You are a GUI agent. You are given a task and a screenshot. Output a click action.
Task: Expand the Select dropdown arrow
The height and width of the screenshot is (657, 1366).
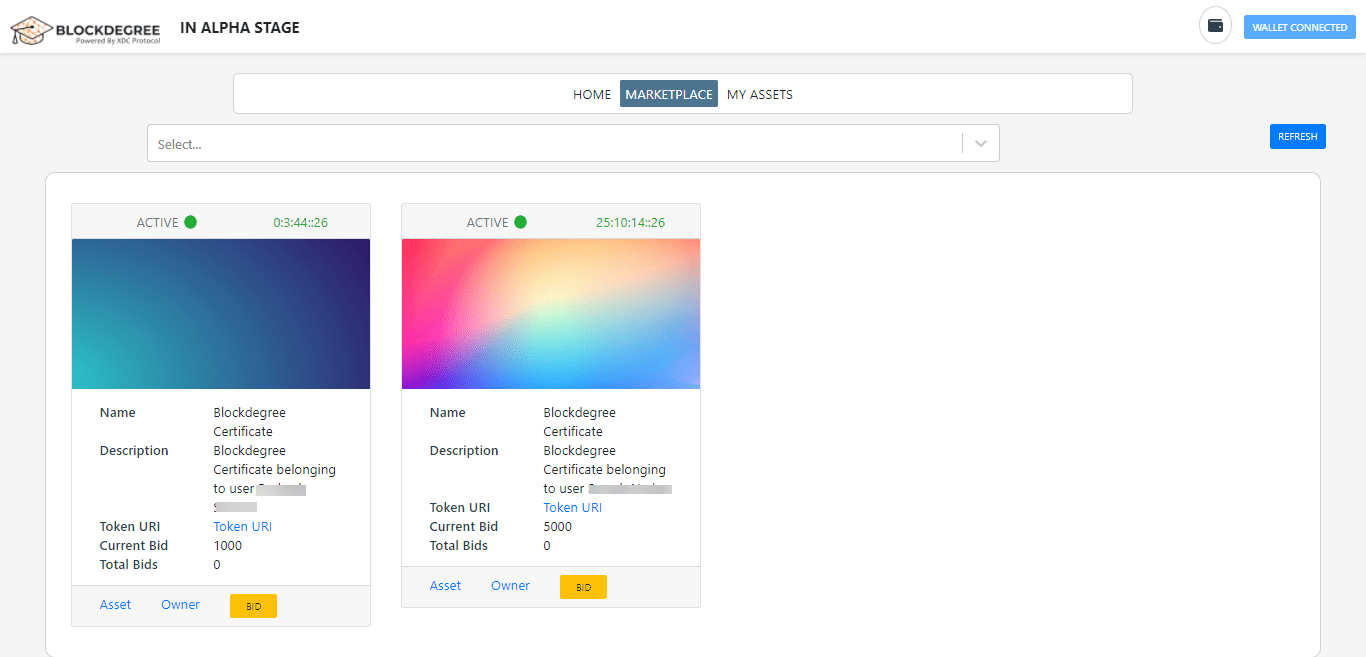coord(981,143)
